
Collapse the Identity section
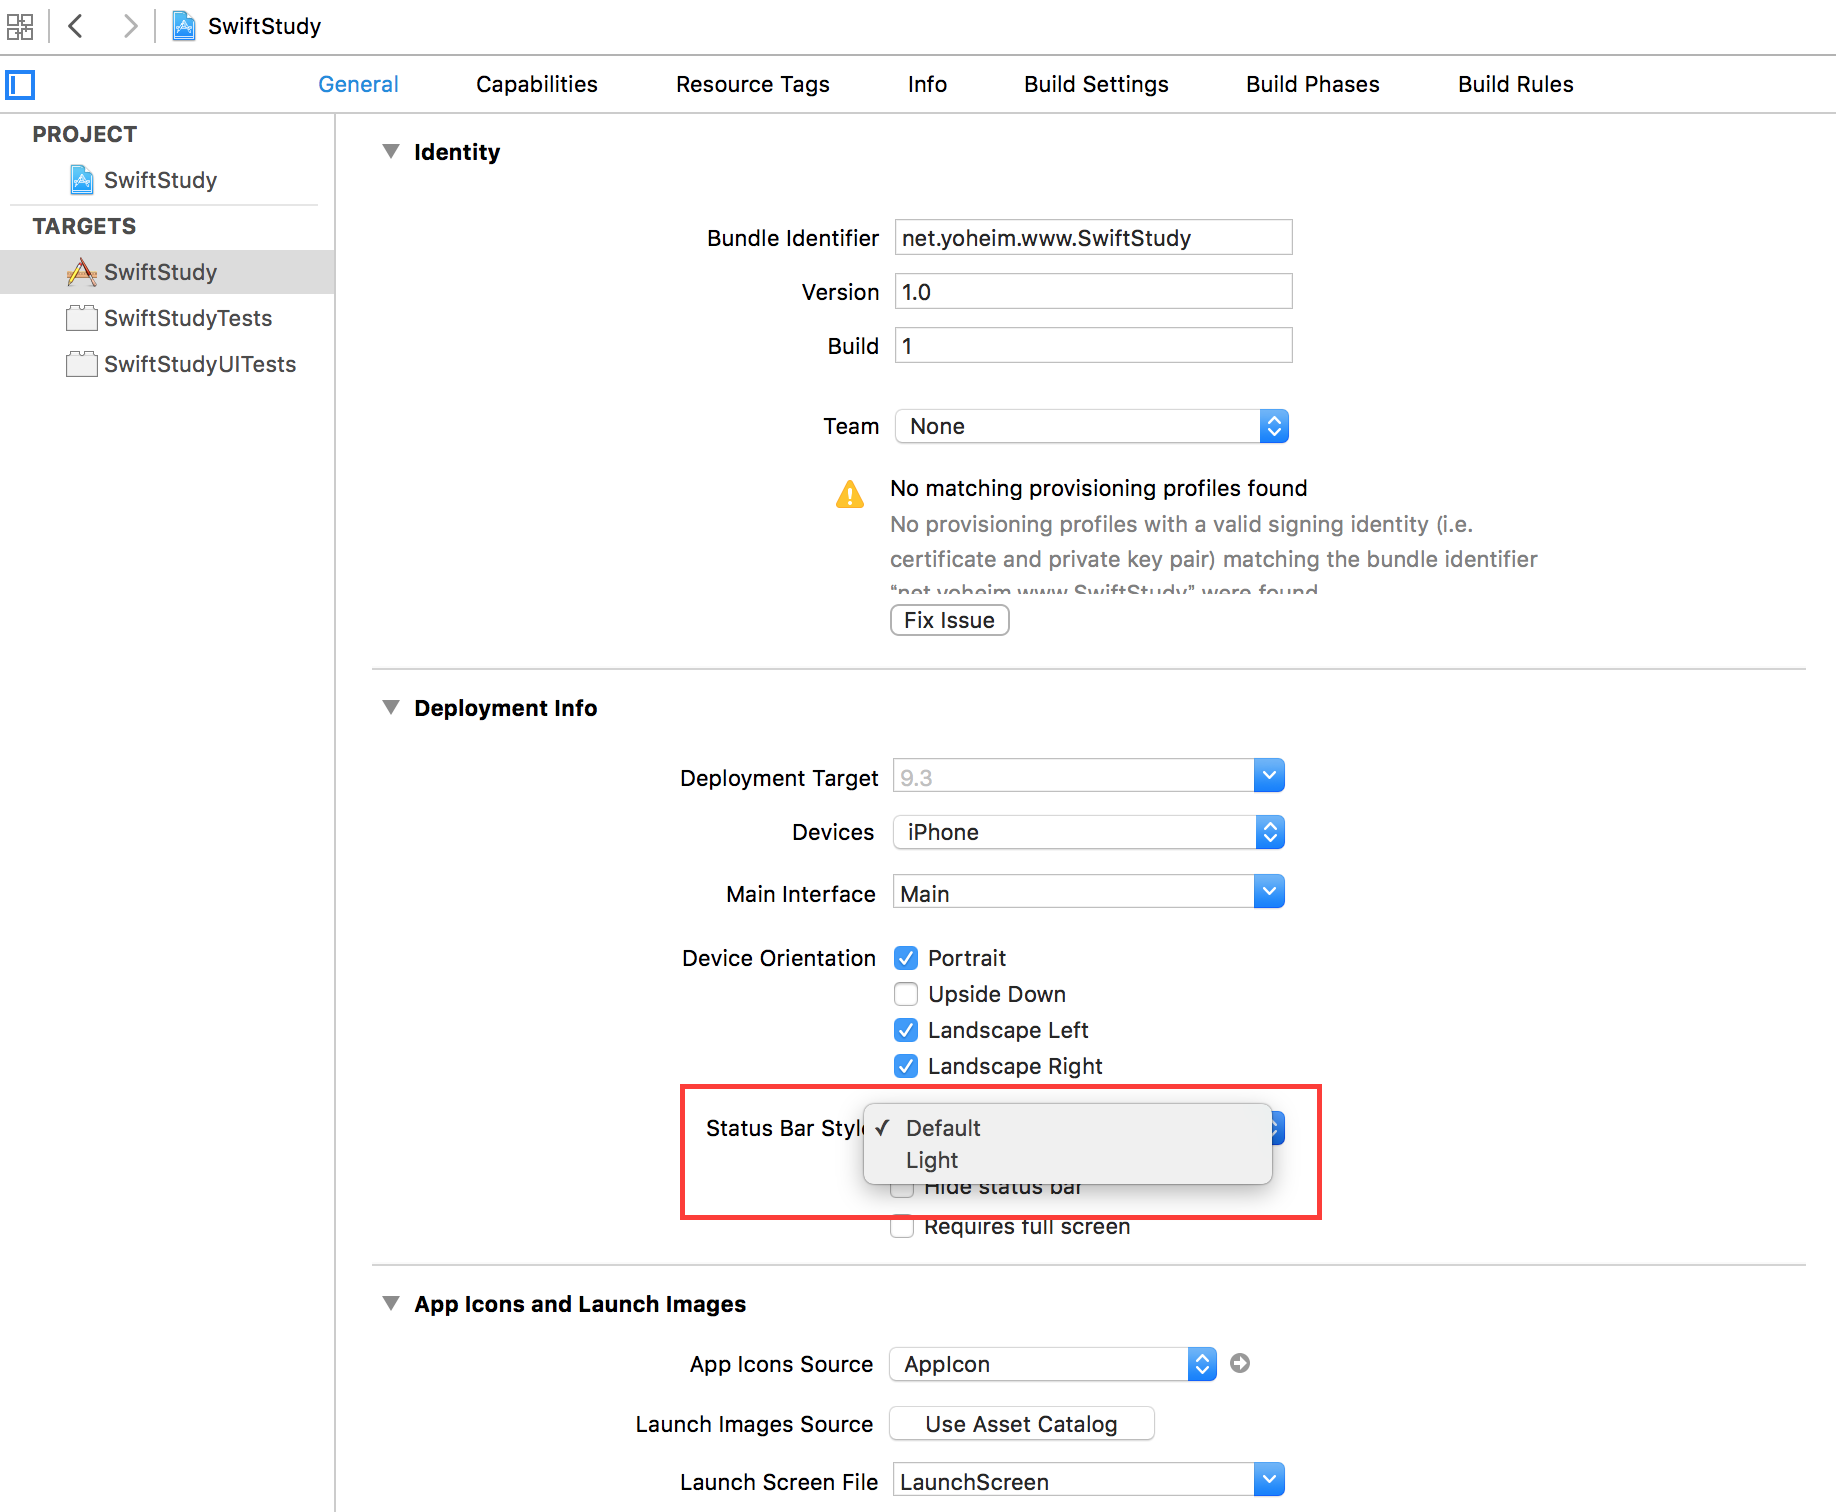click(x=391, y=151)
